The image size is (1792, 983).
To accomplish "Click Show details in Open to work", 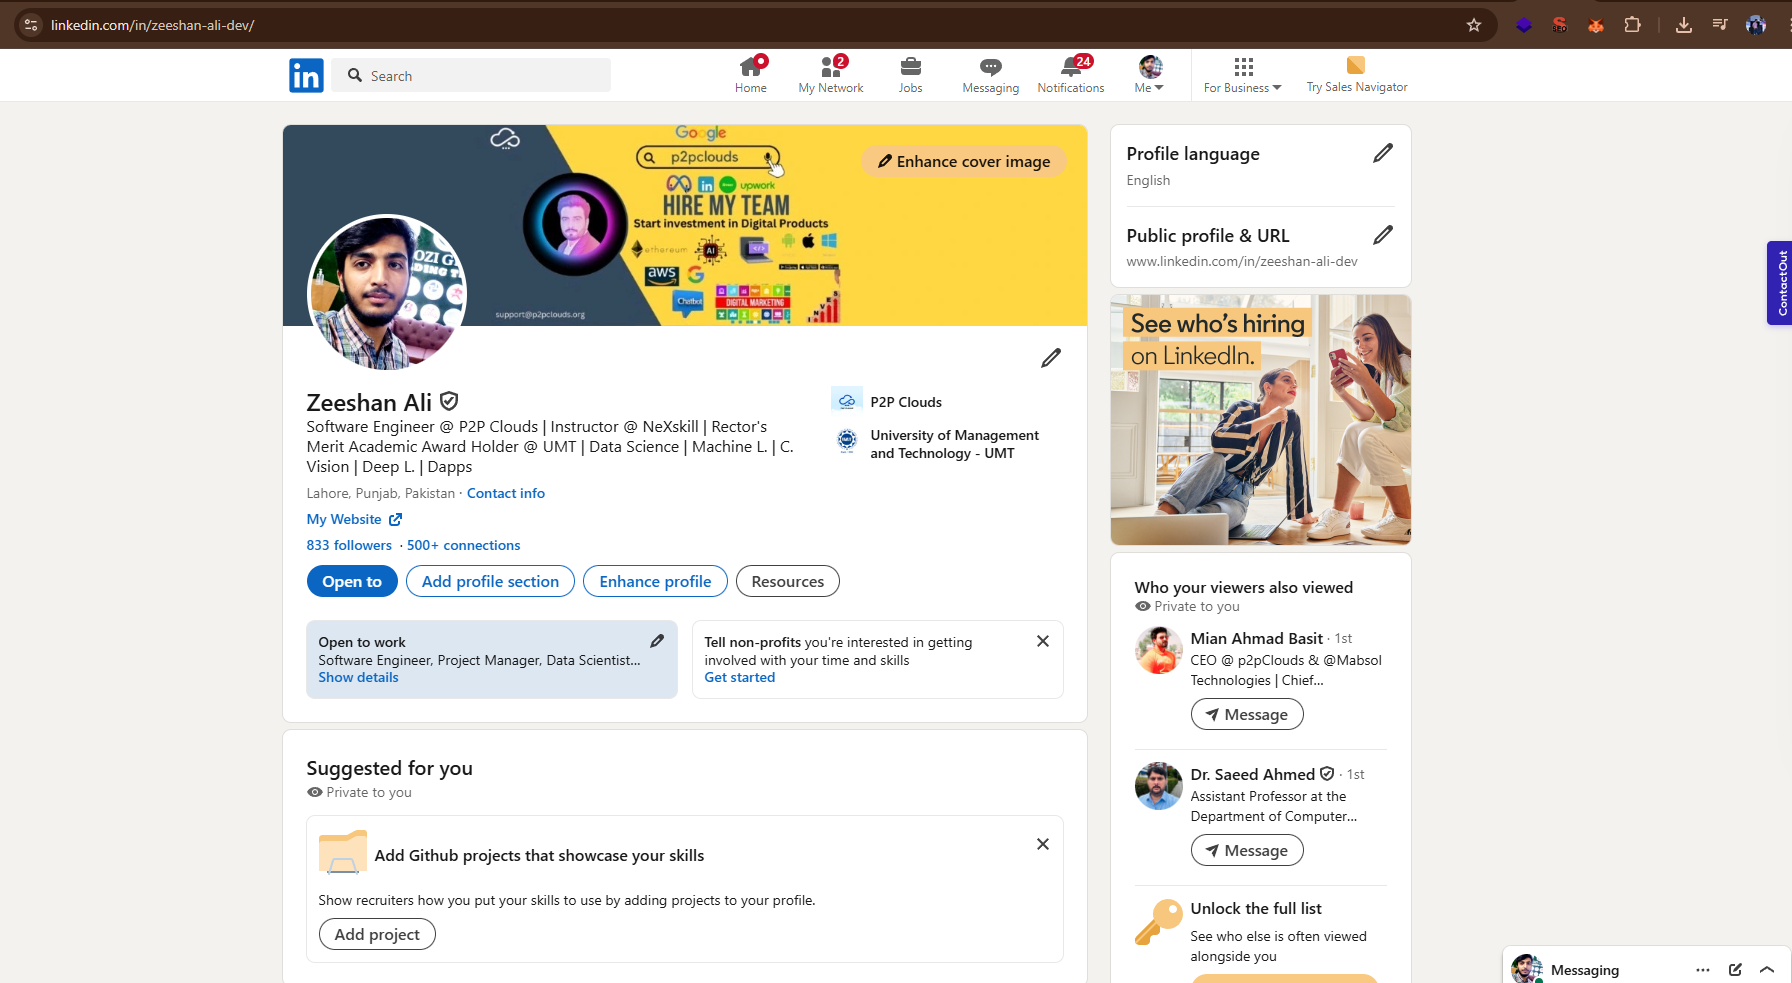I will pyautogui.click(x=358, y=677).
